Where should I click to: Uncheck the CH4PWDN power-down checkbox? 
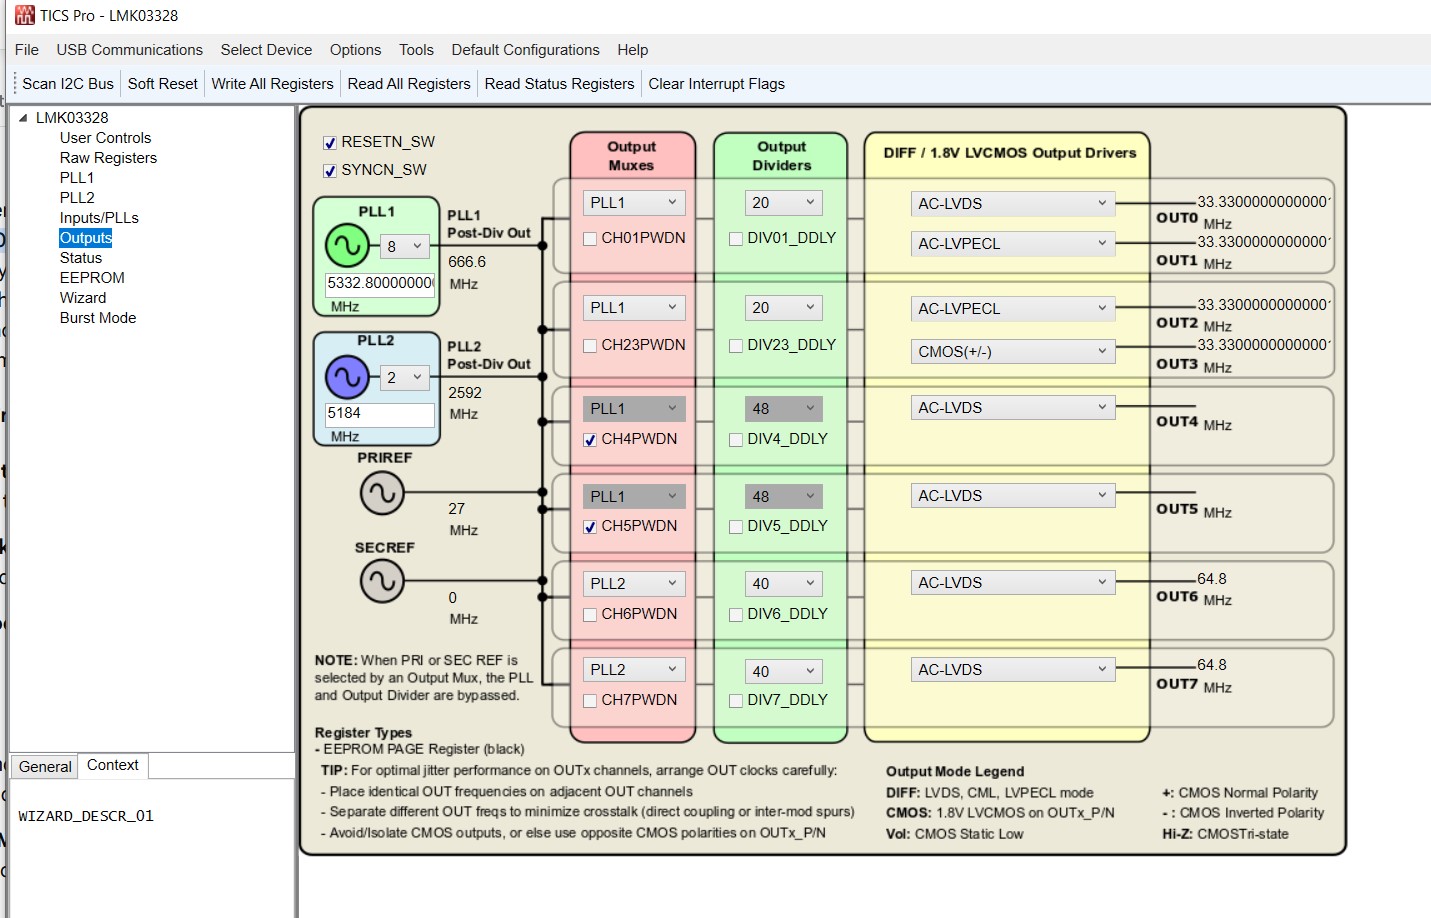click(x=590, y=439)
